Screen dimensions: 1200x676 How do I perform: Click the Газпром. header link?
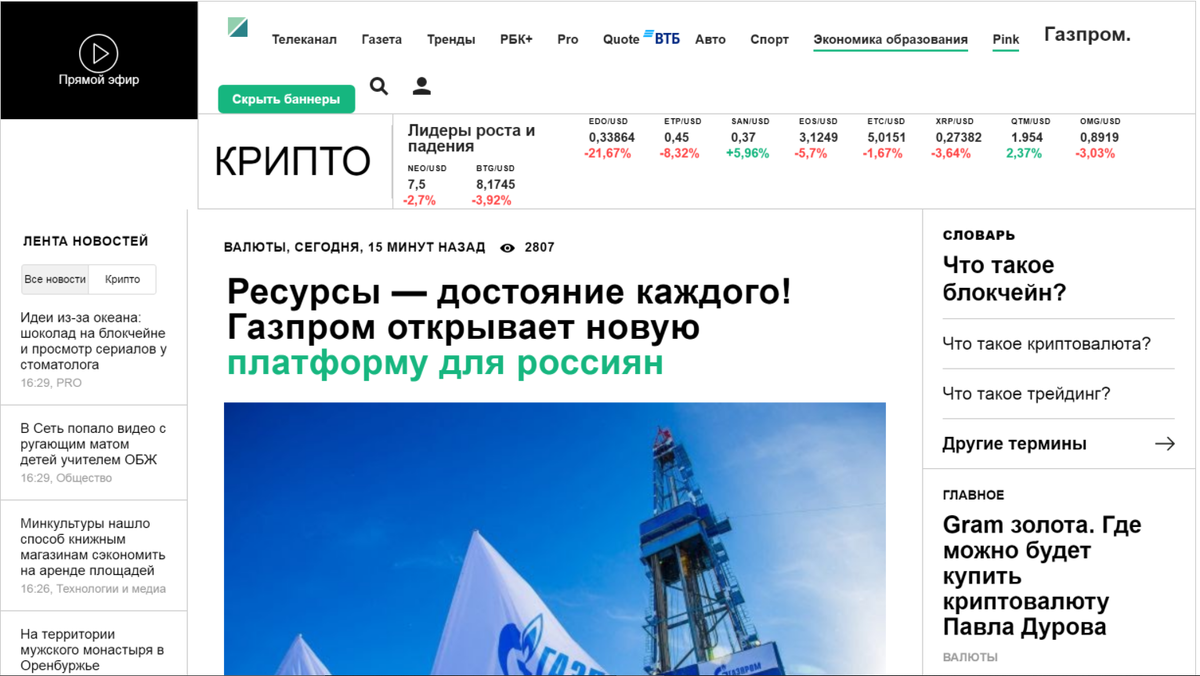(1087, 35)
